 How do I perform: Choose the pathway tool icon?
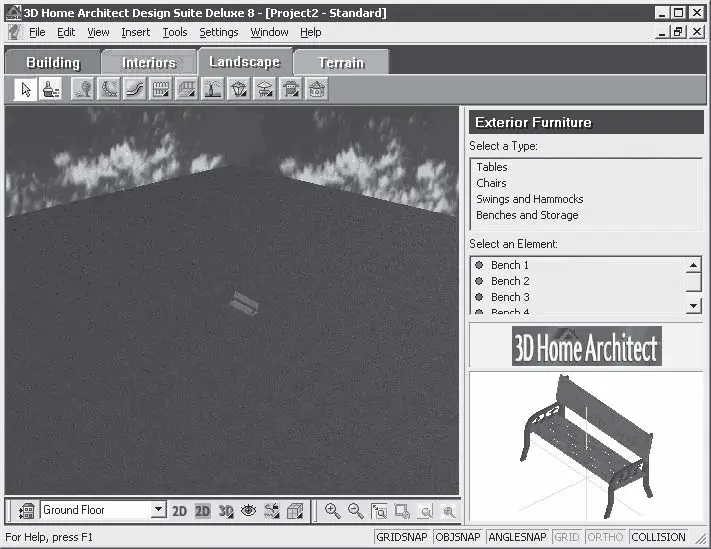click(135, 90)
